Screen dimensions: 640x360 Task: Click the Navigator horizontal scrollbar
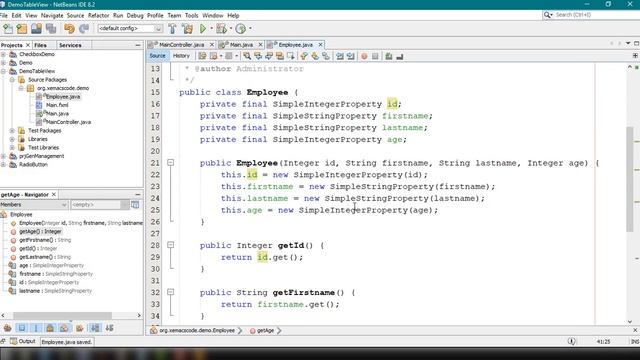point(62,316)
